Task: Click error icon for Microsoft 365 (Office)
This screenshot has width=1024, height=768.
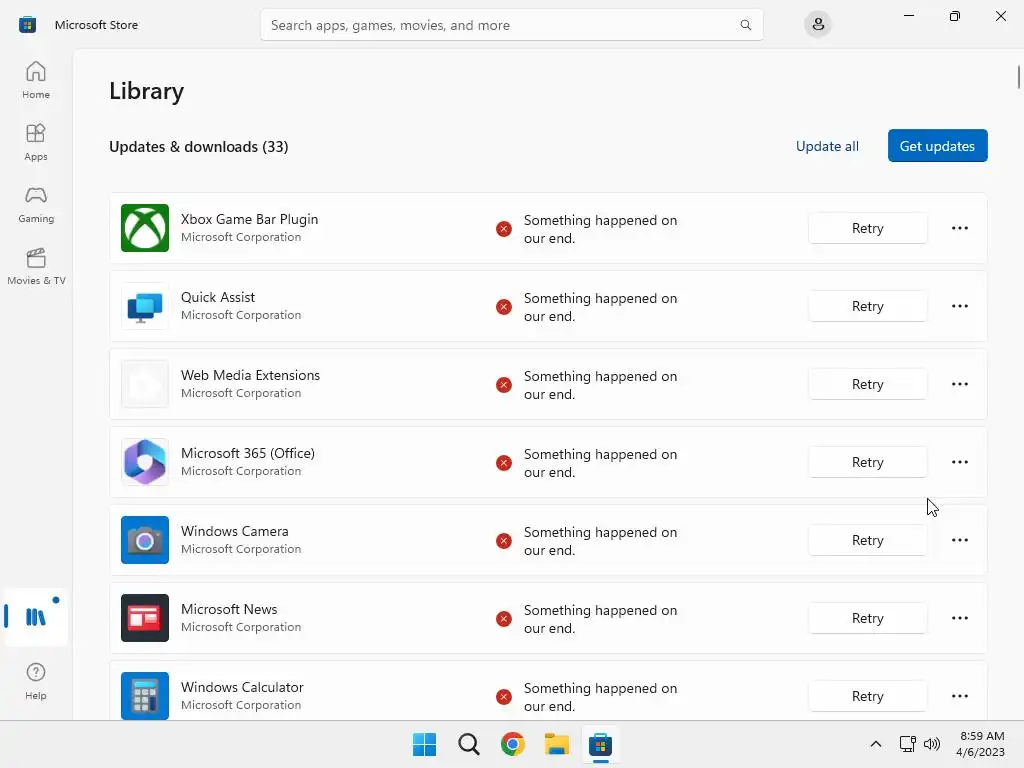Action: tap(504, 463)
